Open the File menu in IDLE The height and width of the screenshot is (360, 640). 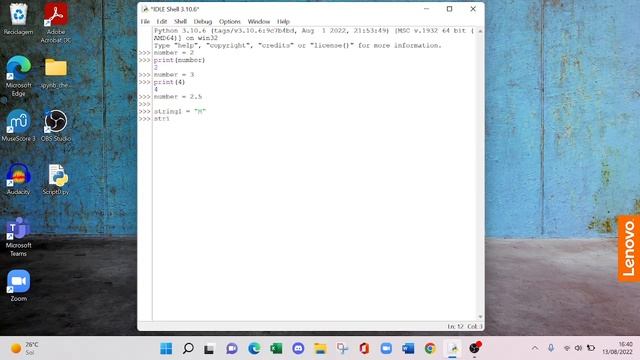coord(145,21)
